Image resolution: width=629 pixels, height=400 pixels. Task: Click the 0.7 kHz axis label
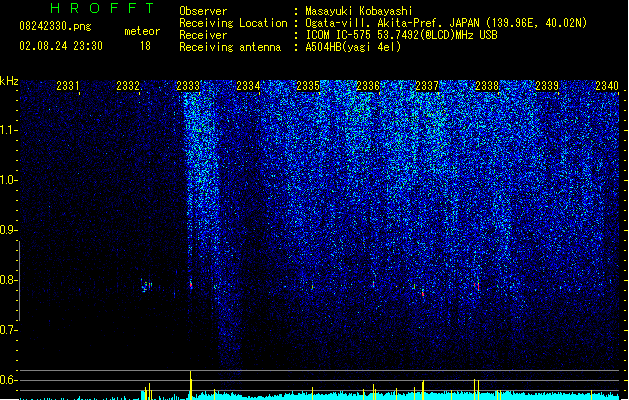[8, 330]
